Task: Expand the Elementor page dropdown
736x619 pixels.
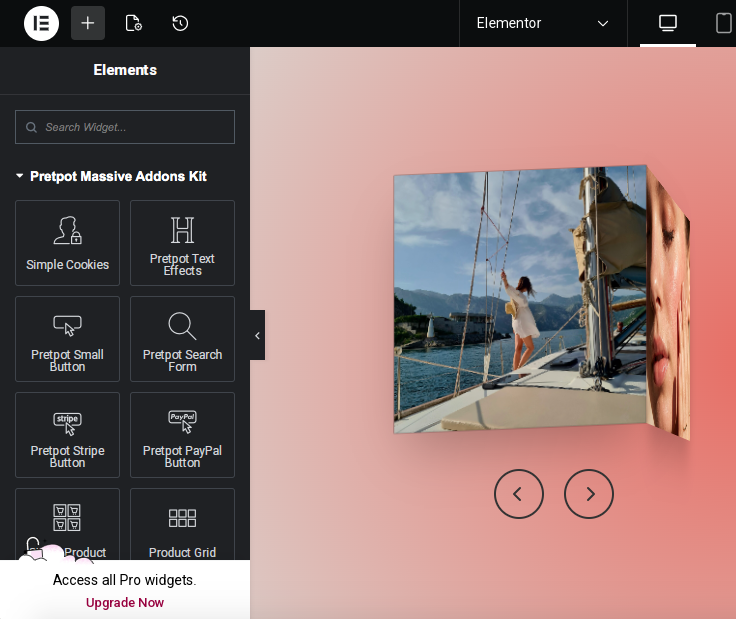Action: click(543, 23)
